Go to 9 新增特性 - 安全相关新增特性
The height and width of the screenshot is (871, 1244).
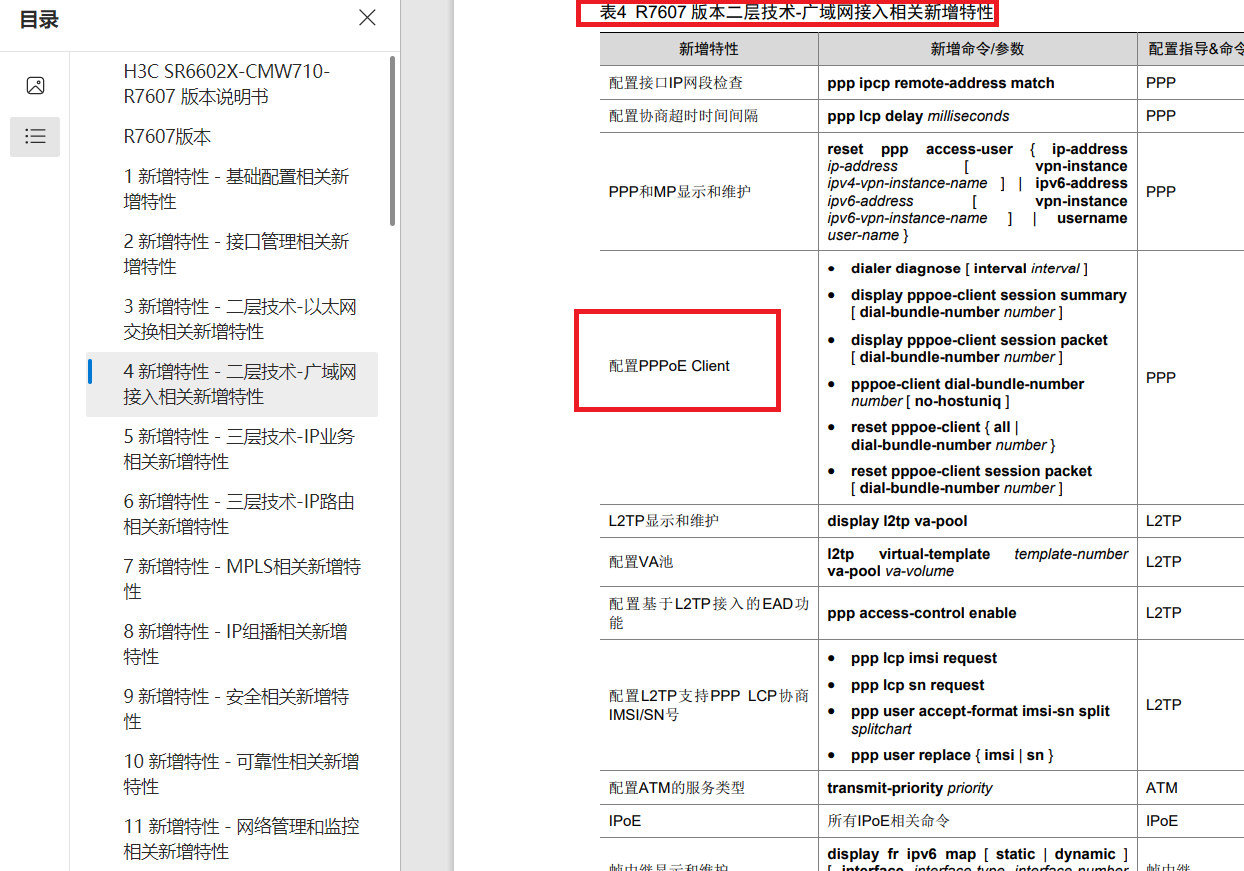click(231, 709)
